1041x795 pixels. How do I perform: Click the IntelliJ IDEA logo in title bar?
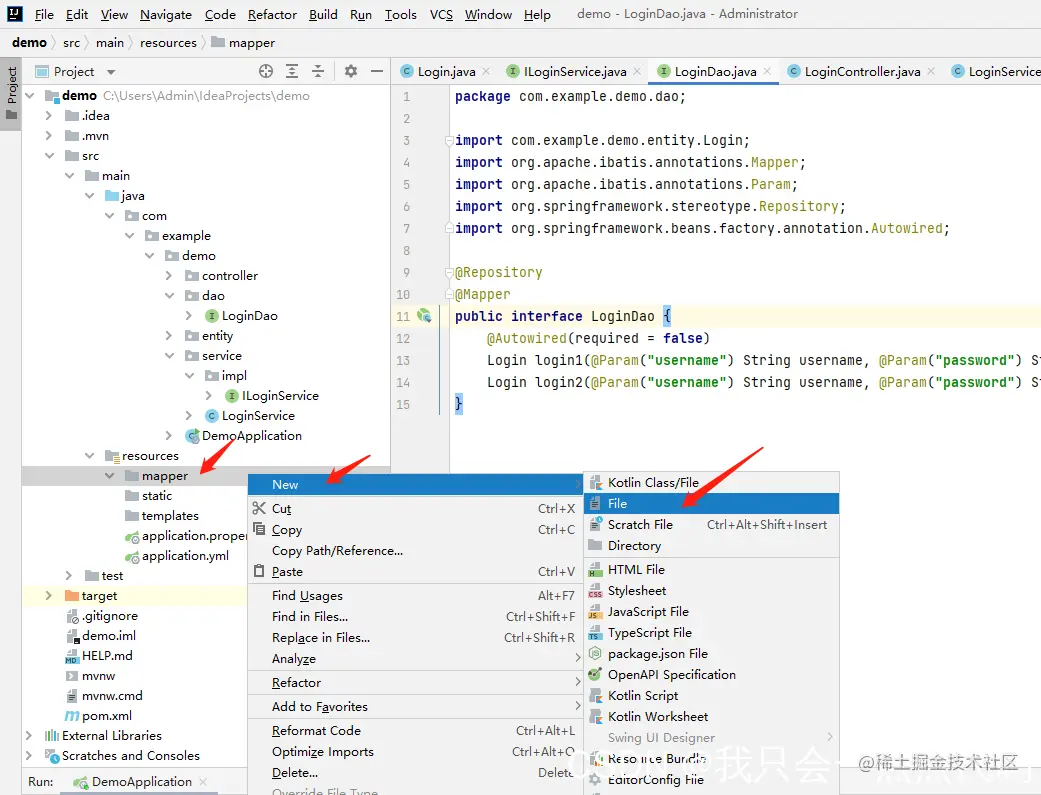click(x=15, y=13)
